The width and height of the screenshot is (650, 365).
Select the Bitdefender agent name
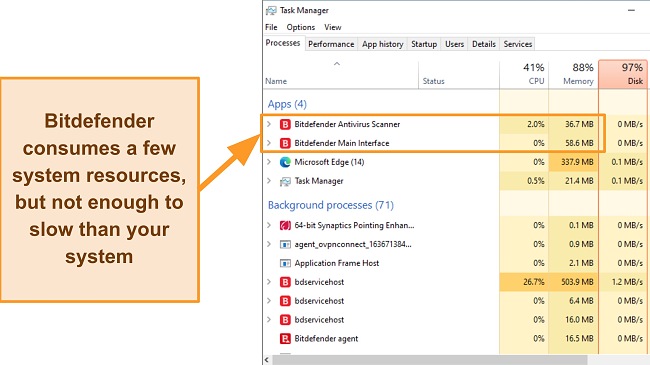click(326, 338)
